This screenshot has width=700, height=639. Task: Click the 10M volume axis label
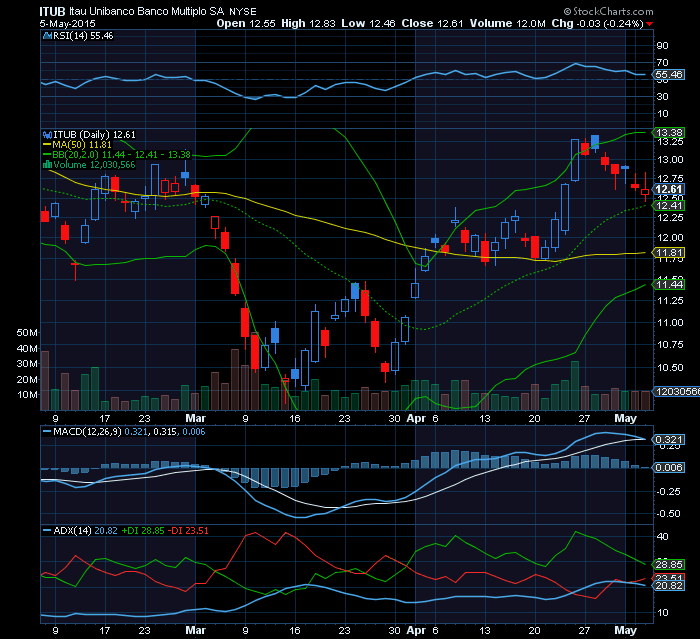tap(27, 395)
